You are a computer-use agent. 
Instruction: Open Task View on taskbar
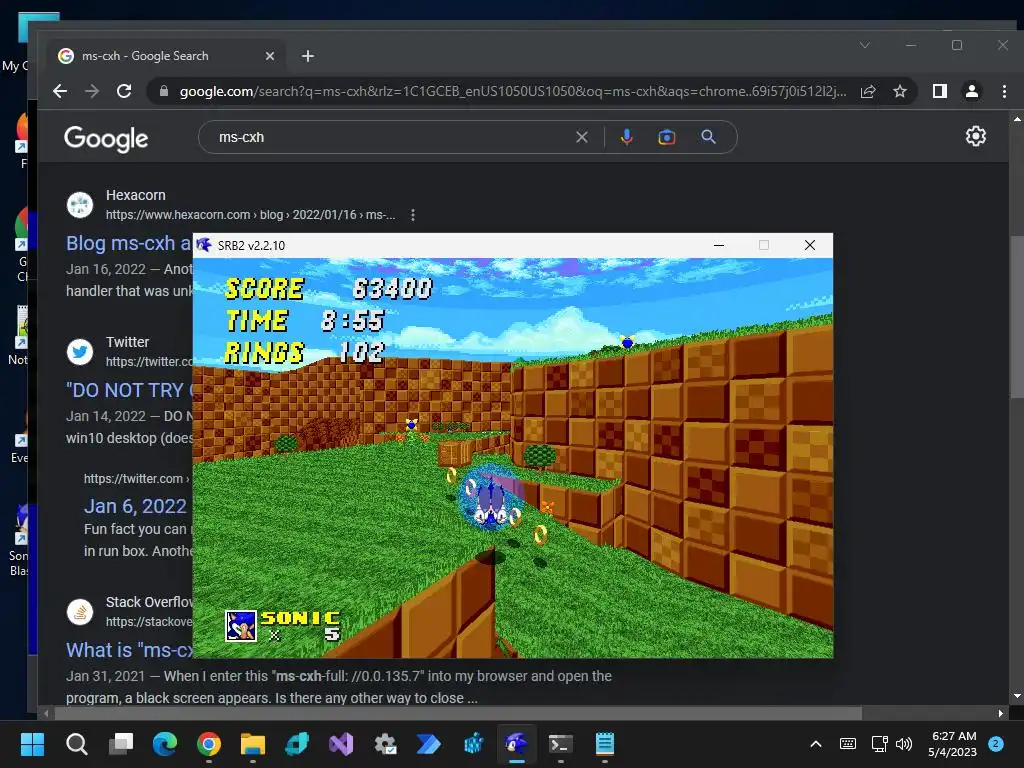(121, 744)
